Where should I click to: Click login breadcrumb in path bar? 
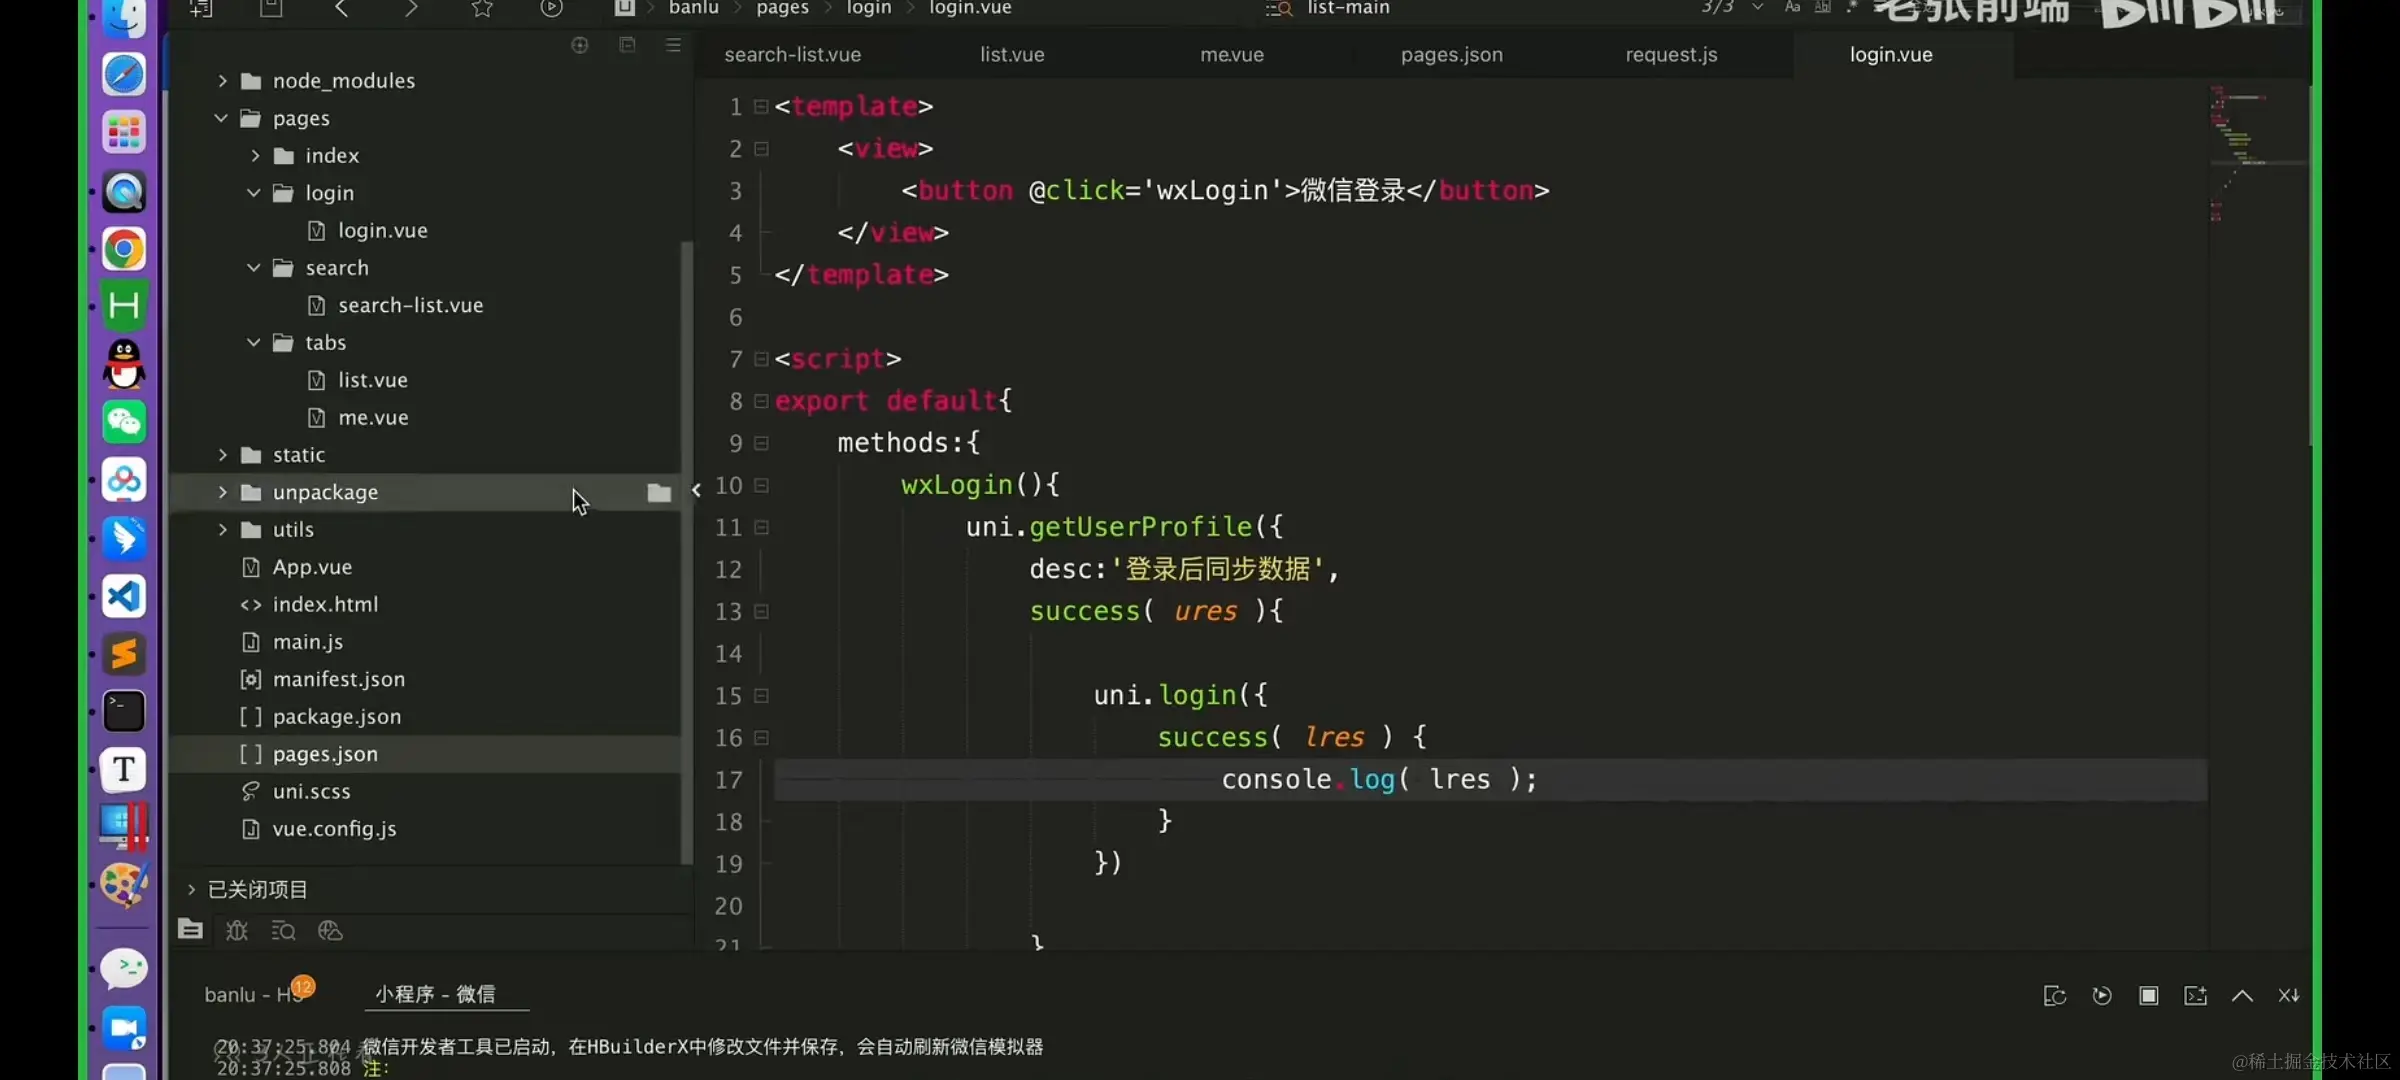tap(868, 8)
